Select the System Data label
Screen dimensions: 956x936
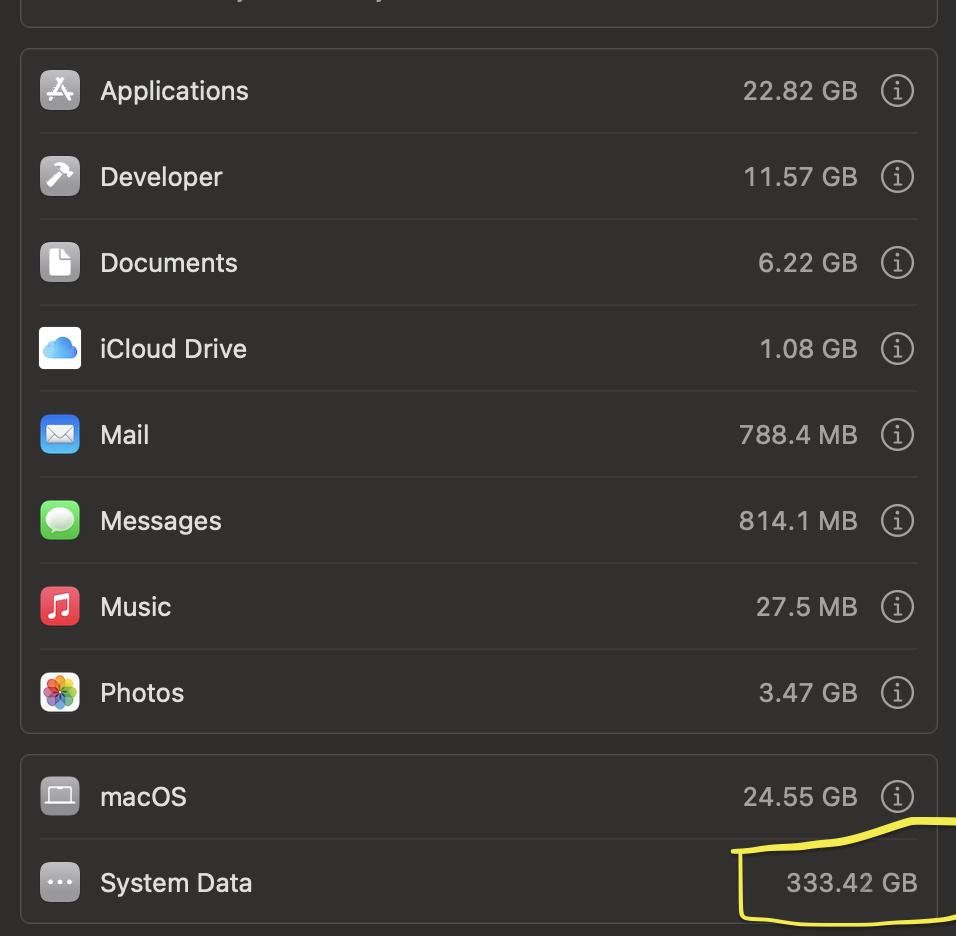pos(176,884)
